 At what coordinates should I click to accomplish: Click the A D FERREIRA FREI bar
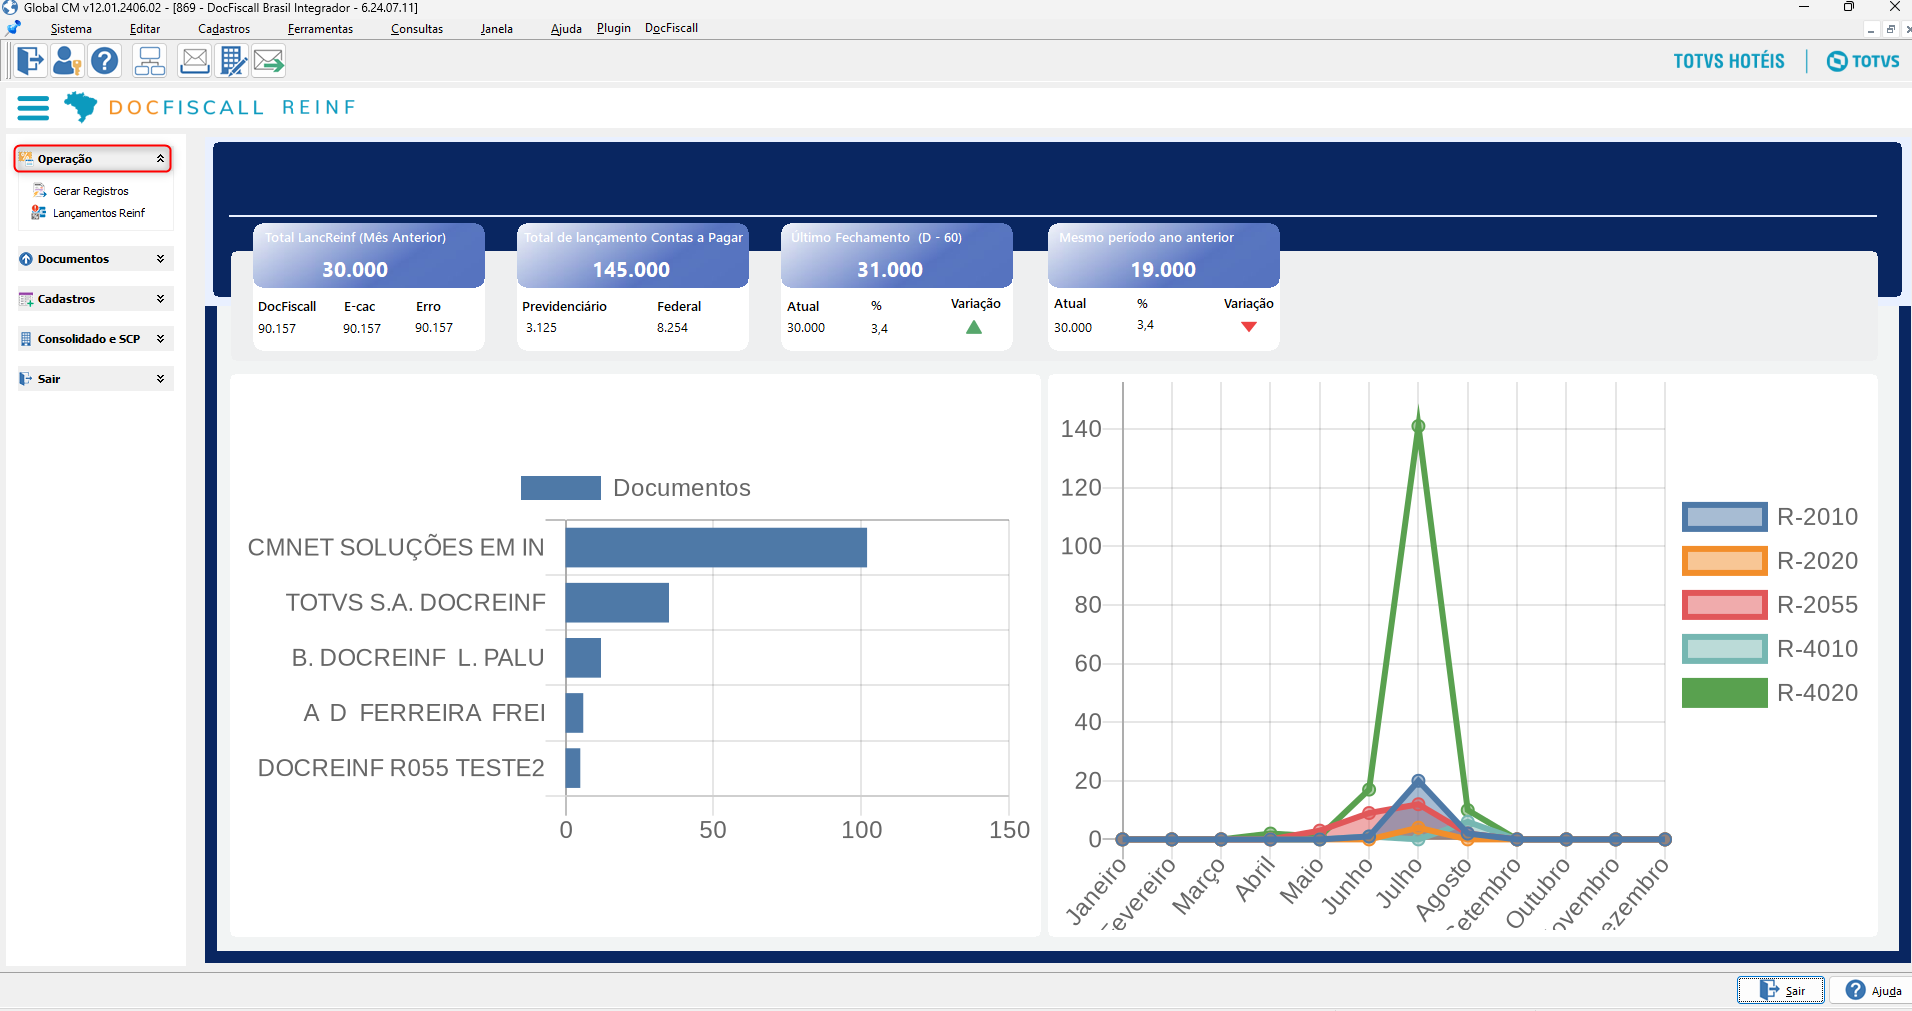point(574,713)
